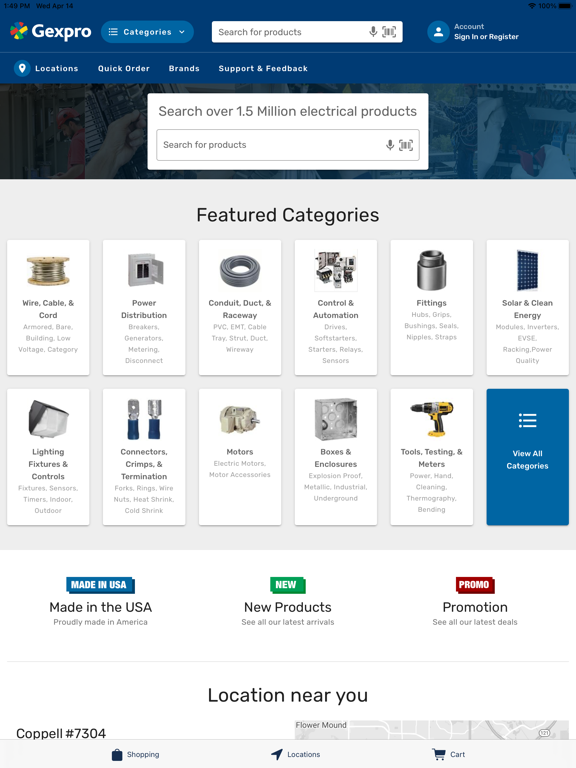Open Made in the USA heading
Screen dimensions: 576x768
pos(100,607)
